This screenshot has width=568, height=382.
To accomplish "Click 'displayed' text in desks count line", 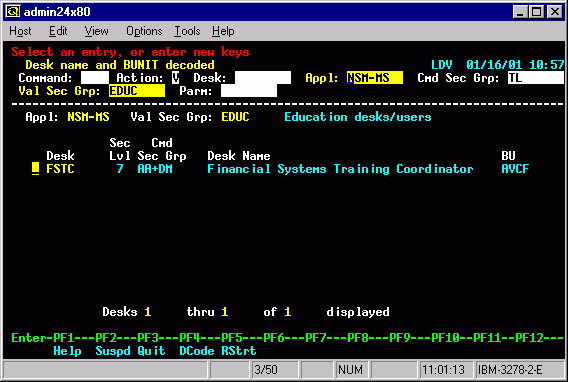I will 358,312.
